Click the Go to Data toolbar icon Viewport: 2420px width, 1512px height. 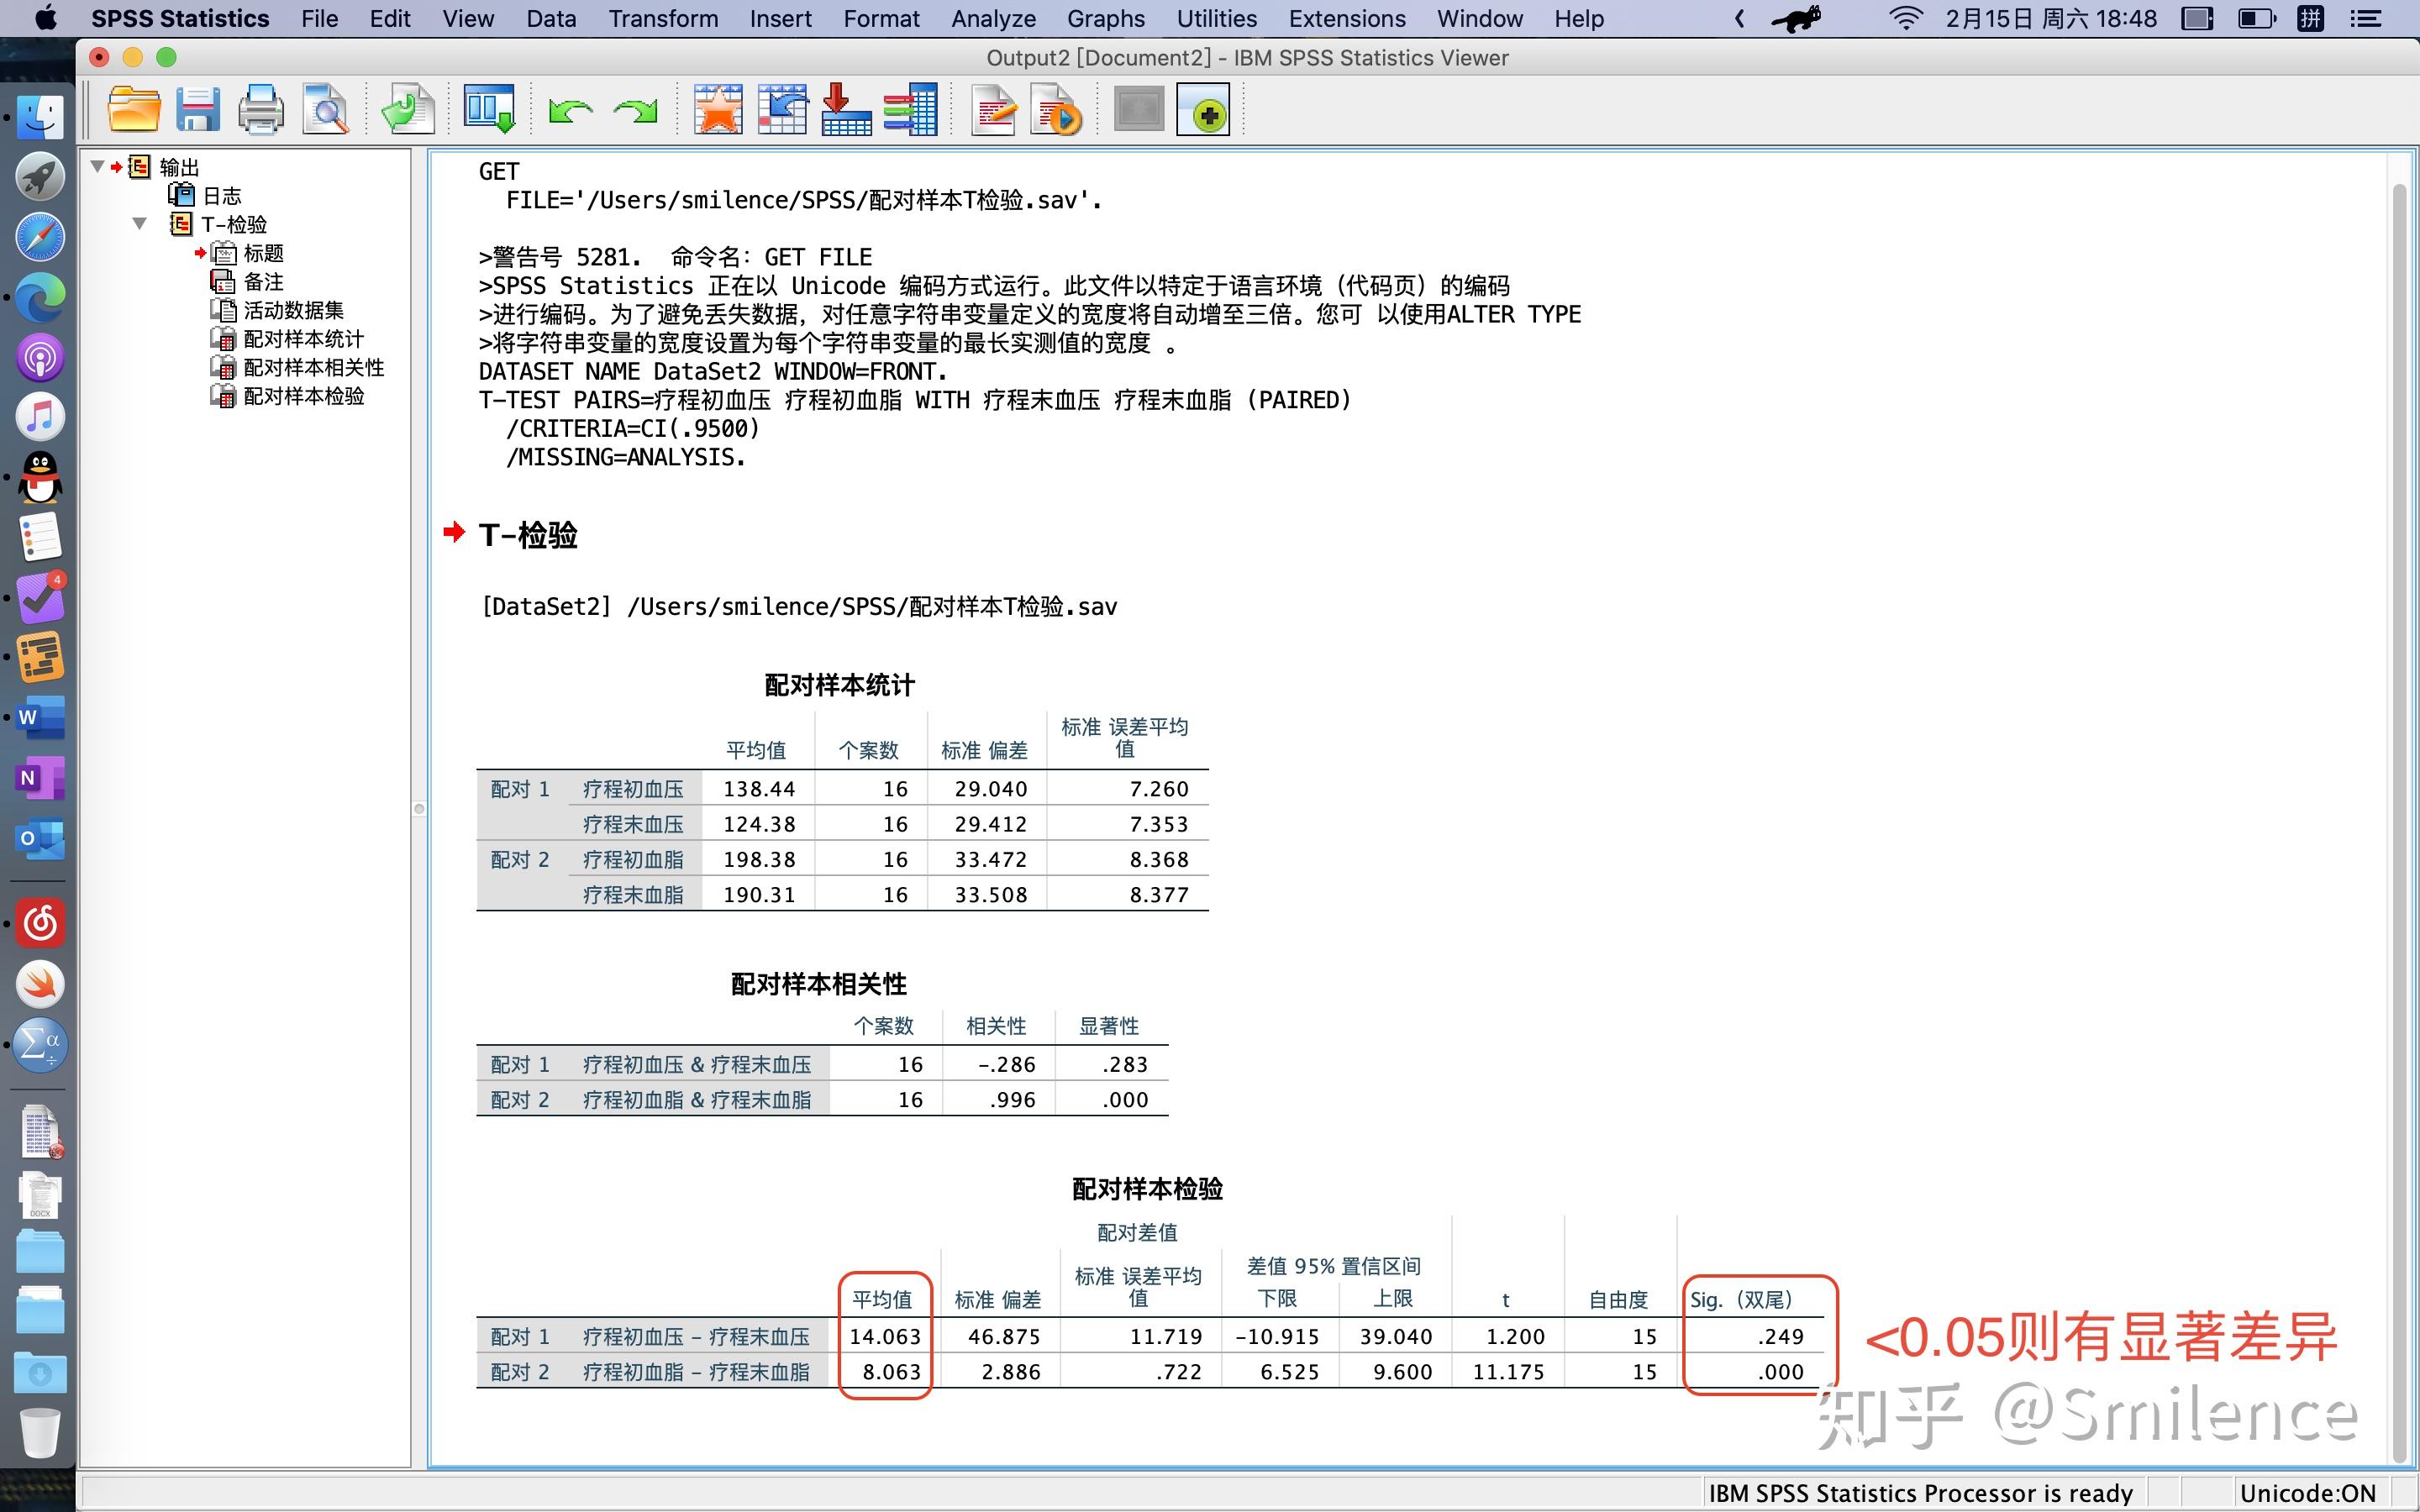(489, 109)
